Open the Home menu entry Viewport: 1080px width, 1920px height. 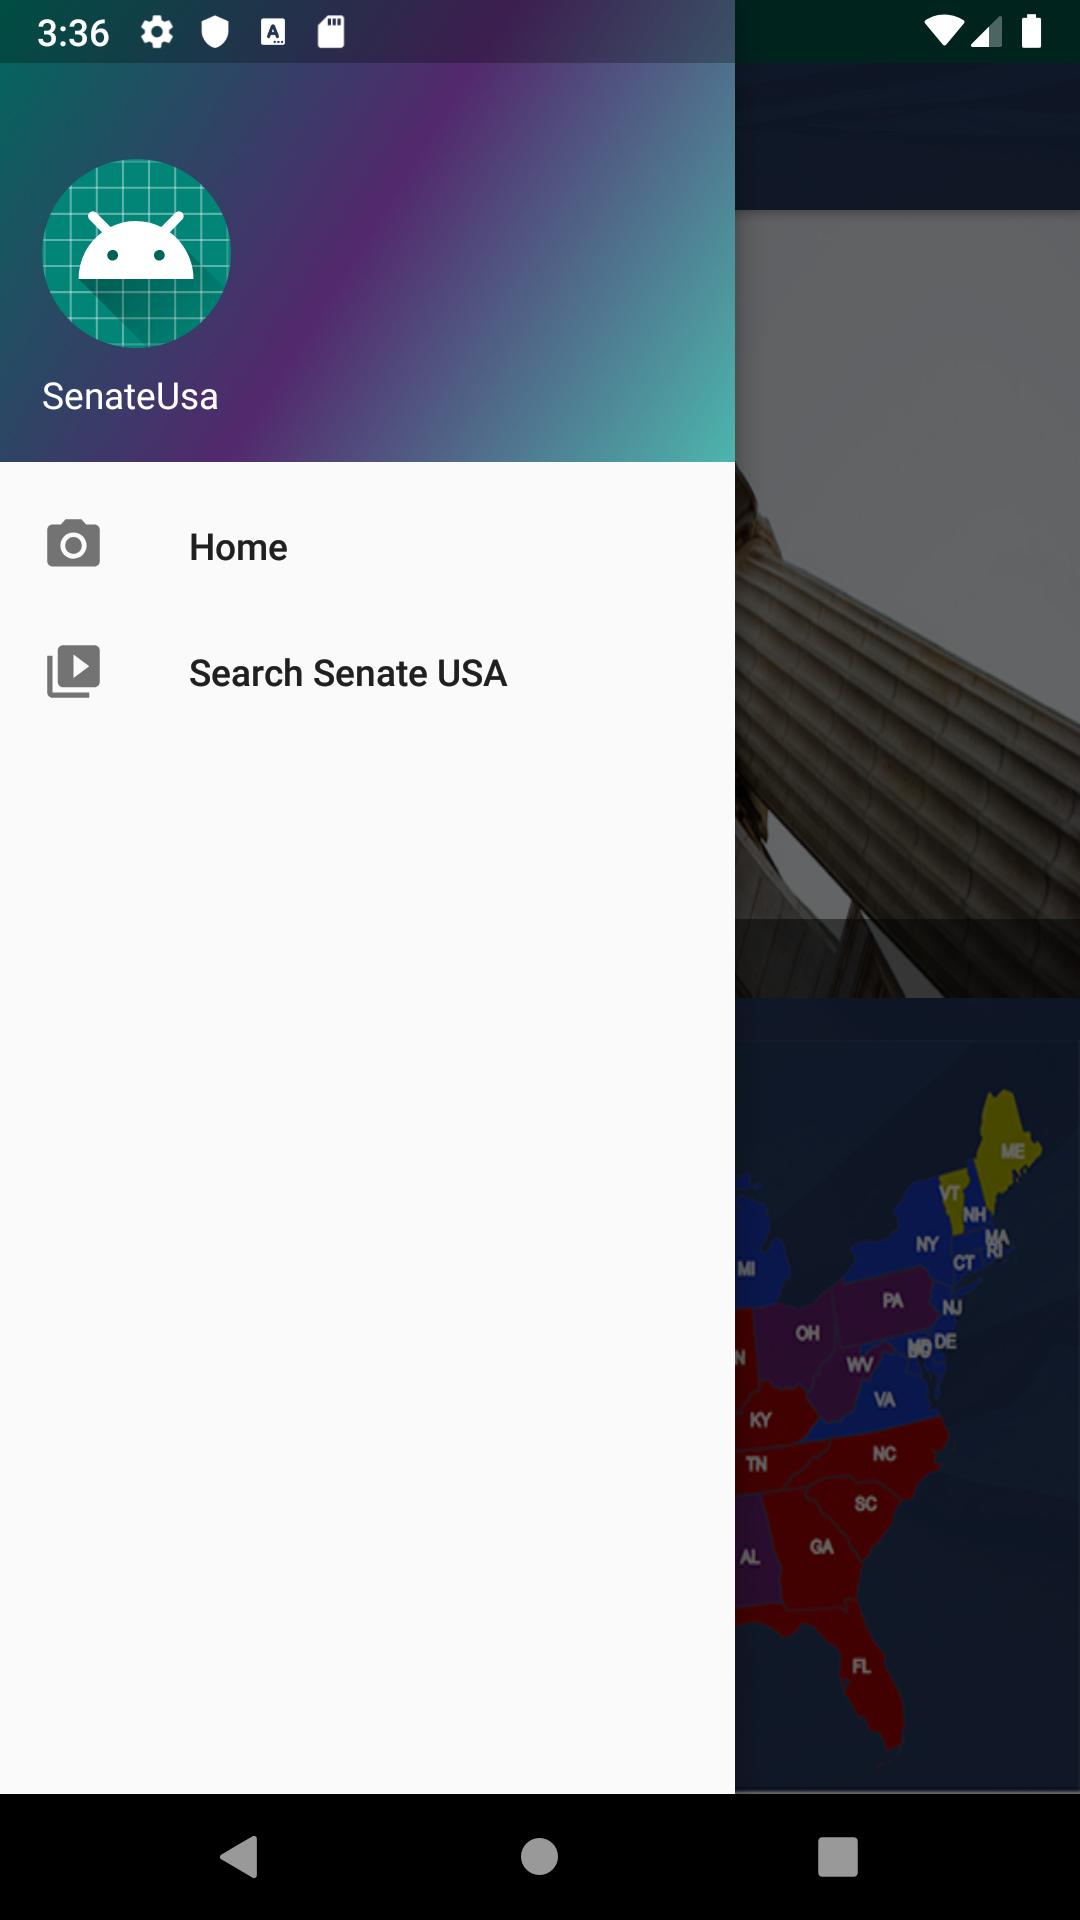click(367, 547)
